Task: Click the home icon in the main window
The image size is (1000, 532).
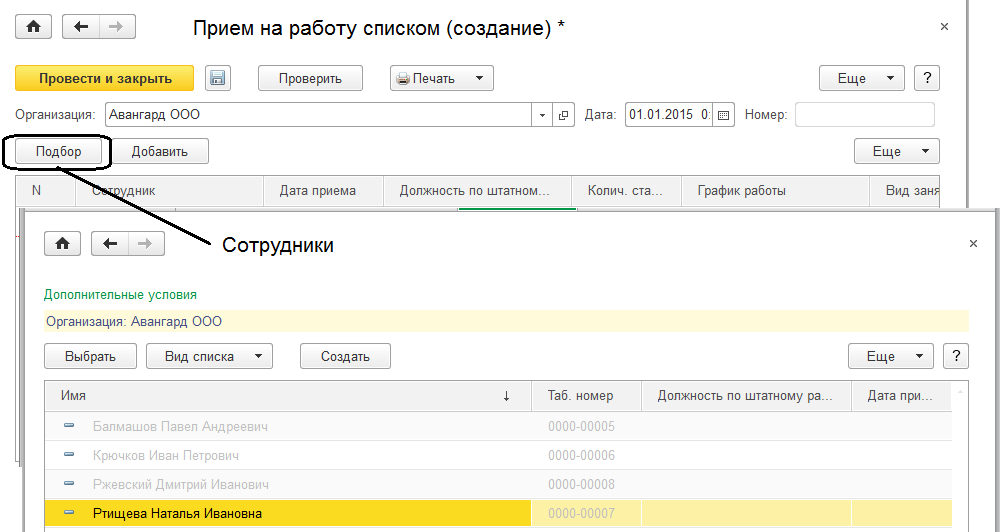Action: 33,27
